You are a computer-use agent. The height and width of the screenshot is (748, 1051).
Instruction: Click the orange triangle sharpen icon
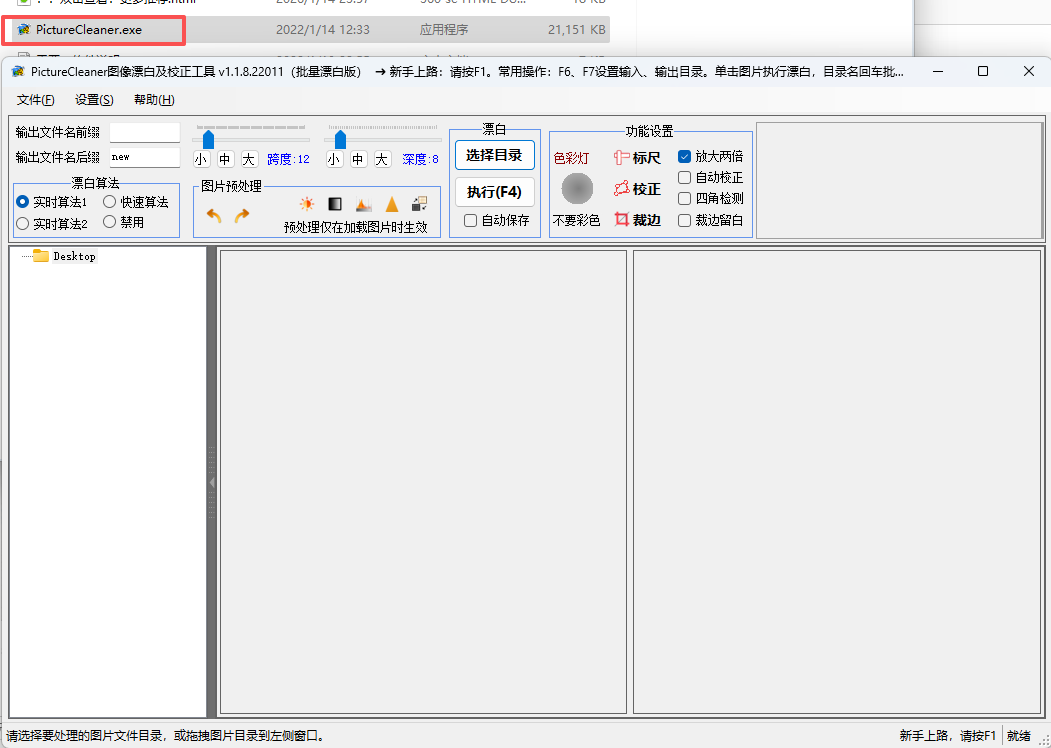tap(391, 204)
